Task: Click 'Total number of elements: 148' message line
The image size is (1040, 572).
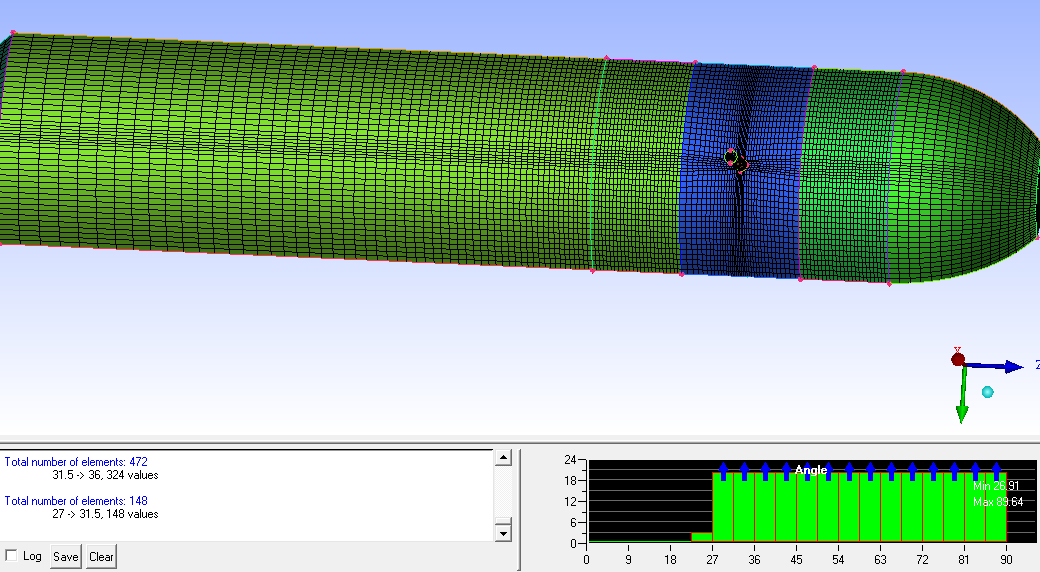Action: (76, 501)
